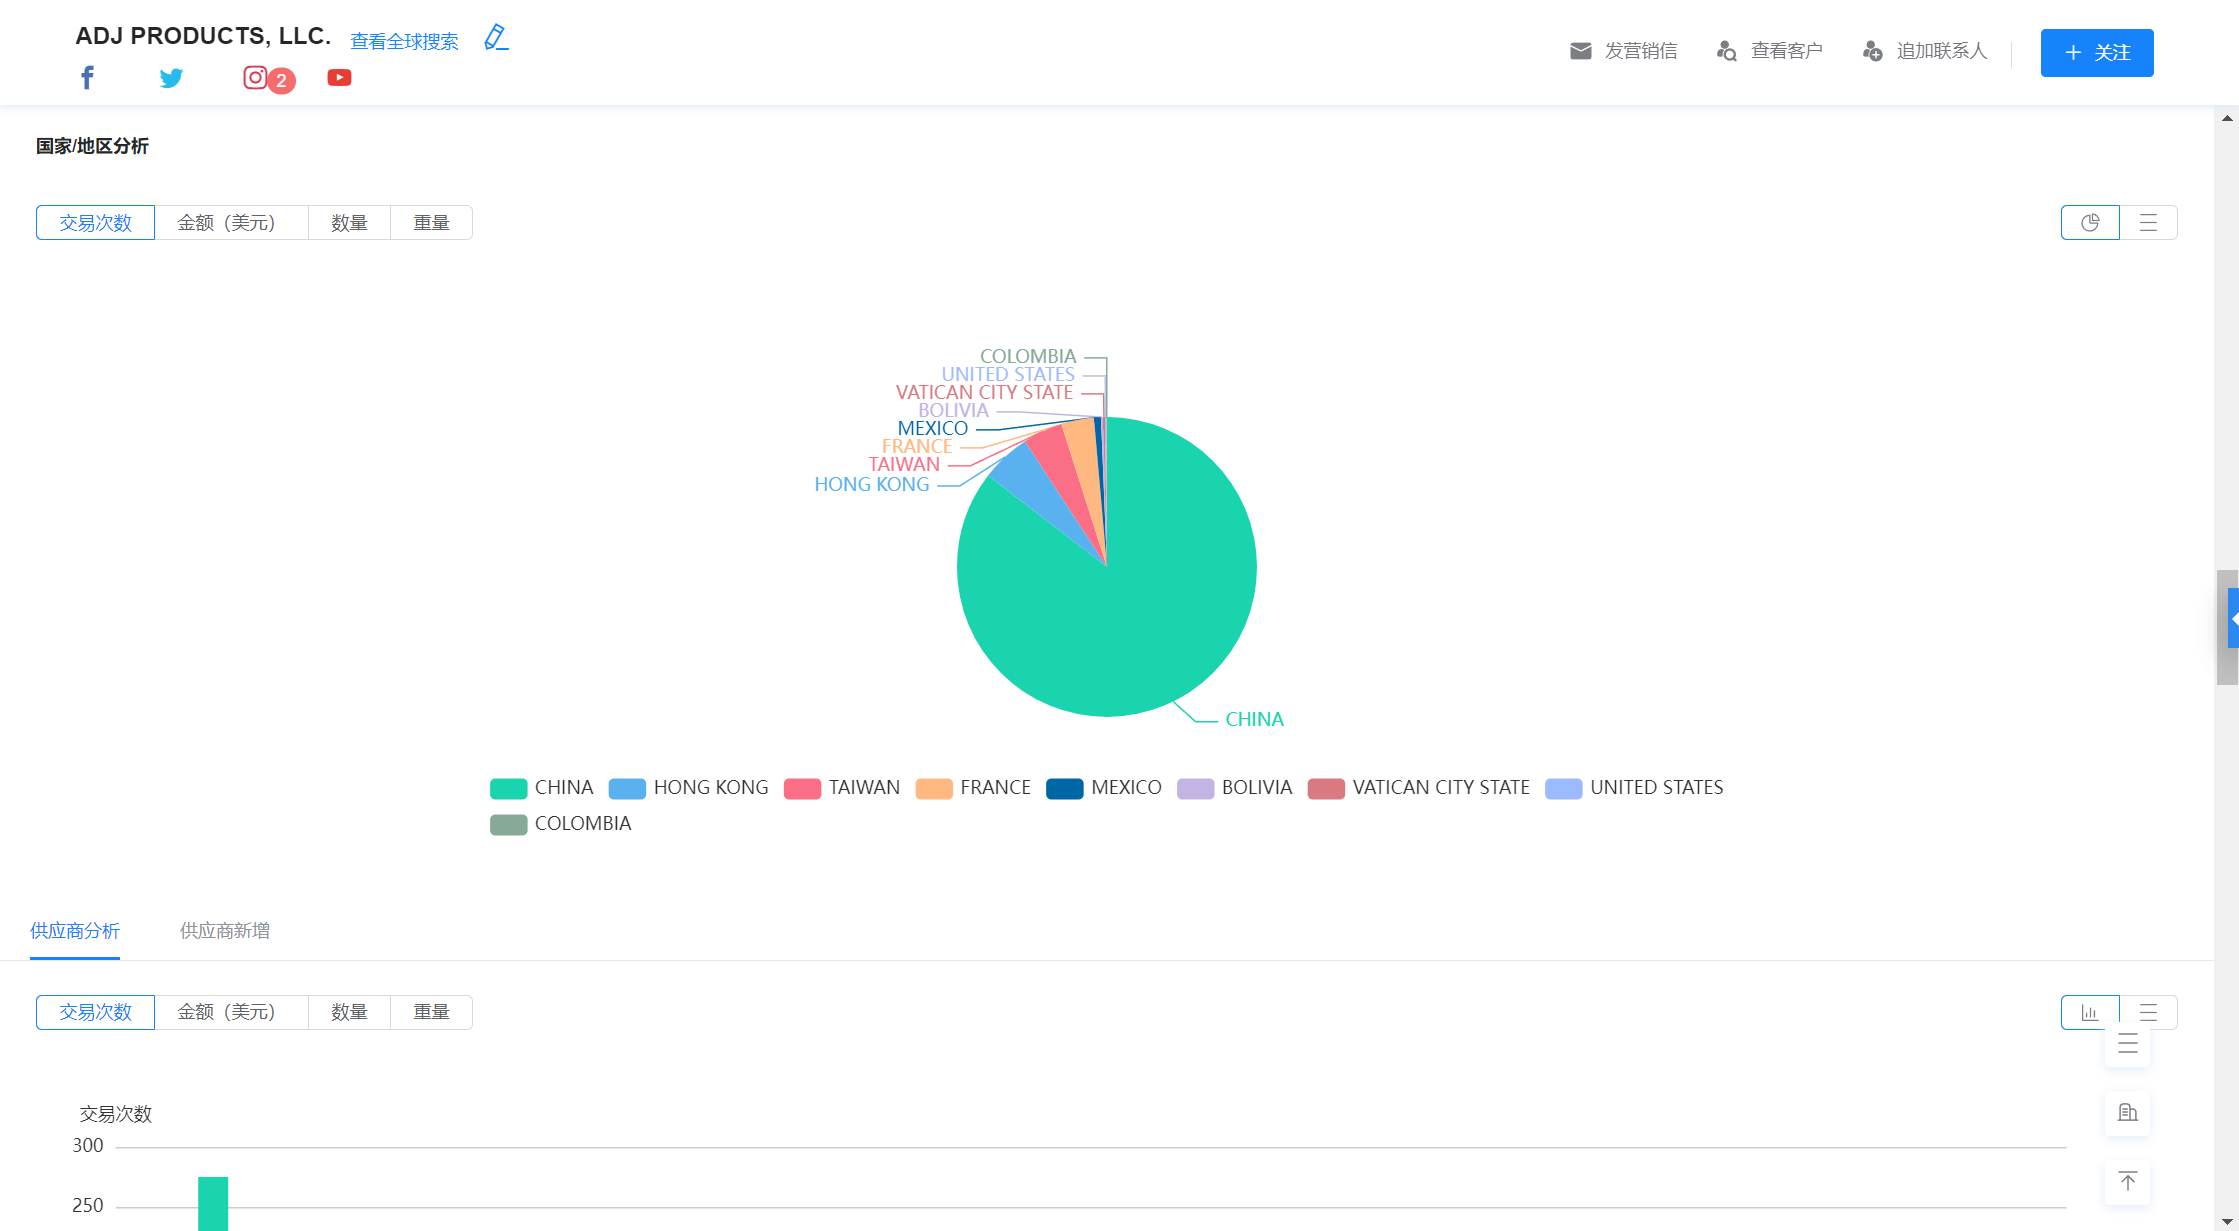The width and height of the screenshot is (2239, 1231).
Task: Select 交易次数 tab in supplier analysis
Action: (x=95, y=1012)
